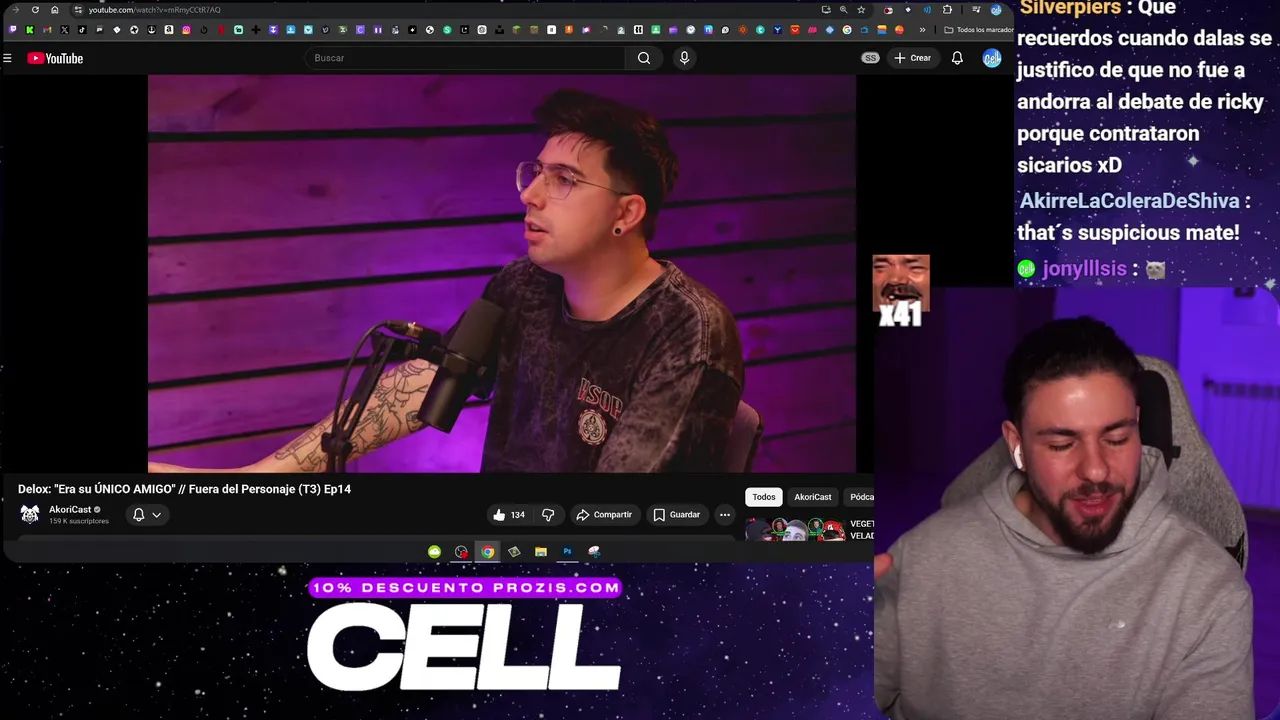Open the account avatar menu
The image size is (1280, 720).
point(991,58)
